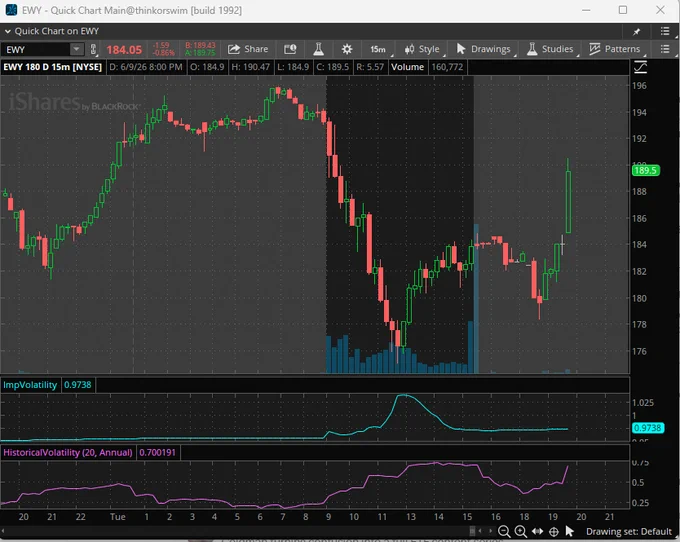Click the scroll left small arrow
The width and height of the screenshot is (680, 542).
tap(480, 531)
